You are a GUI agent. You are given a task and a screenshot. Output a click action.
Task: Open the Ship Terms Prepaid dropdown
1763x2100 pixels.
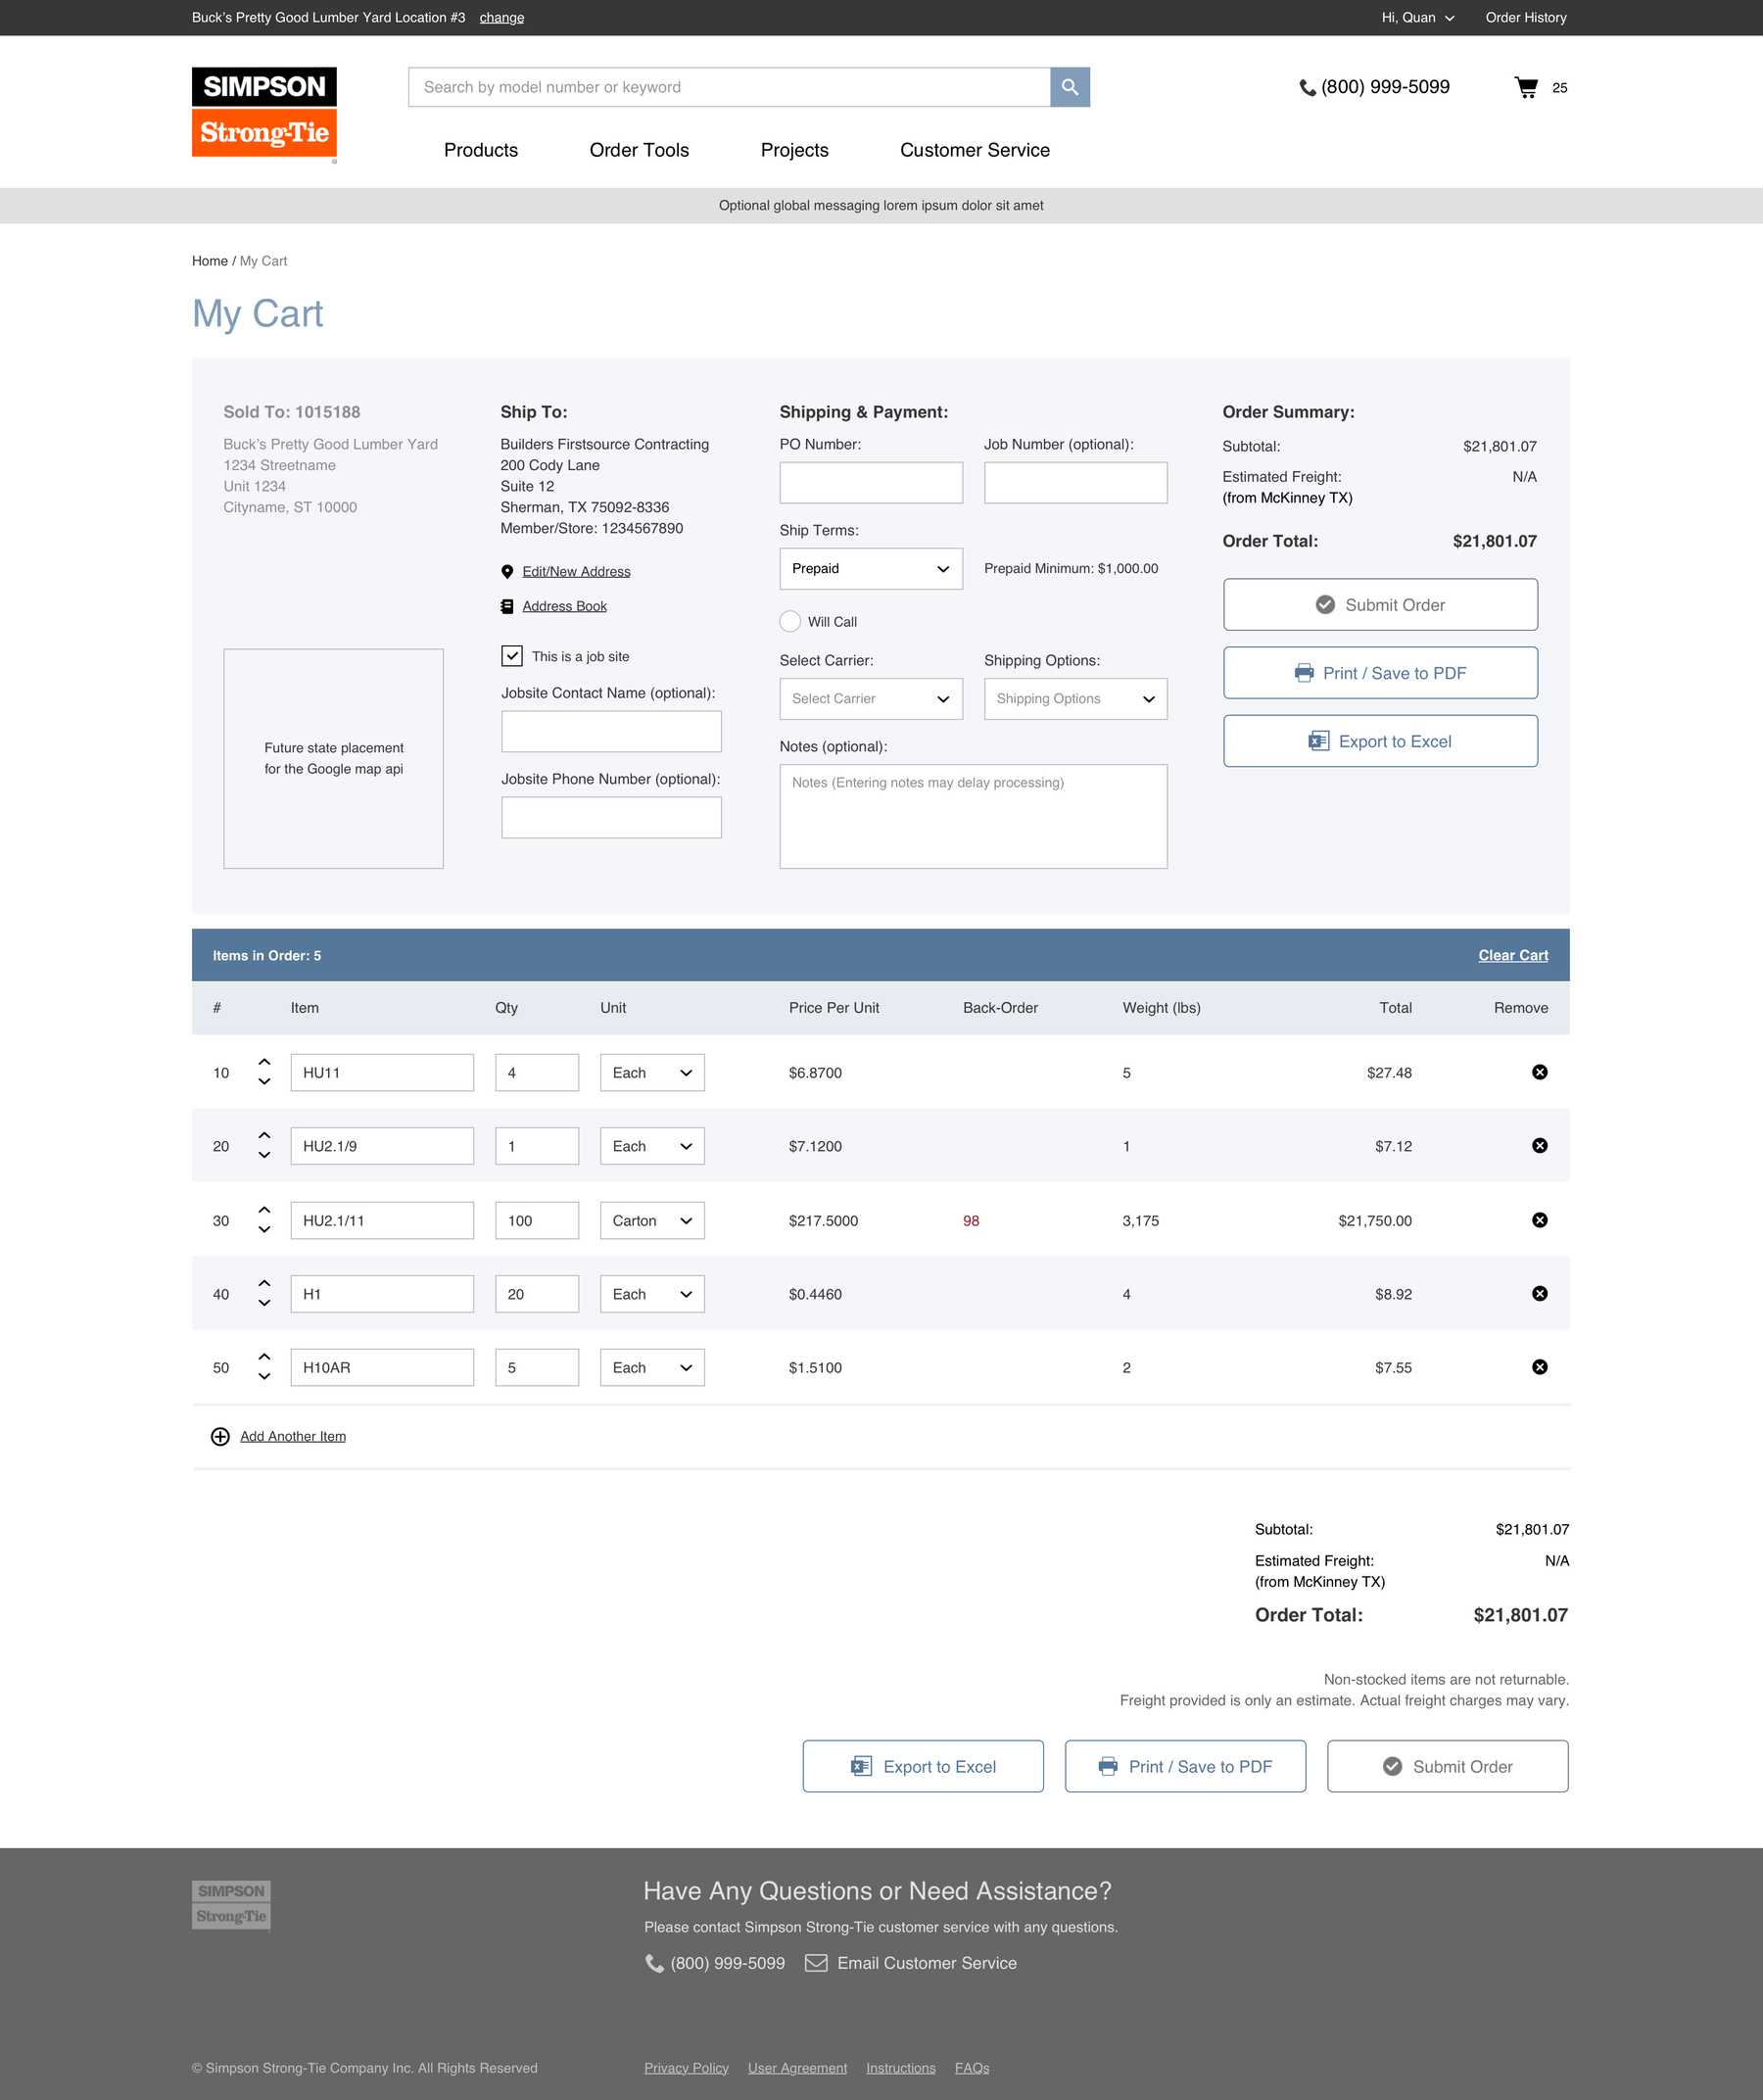pyautogui.click(x=870, y=569)
